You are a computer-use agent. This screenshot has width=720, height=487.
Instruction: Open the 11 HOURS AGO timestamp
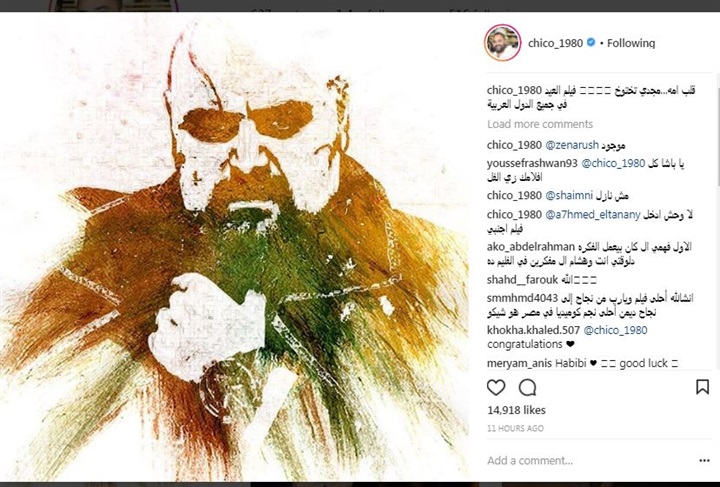(x=515, y=428)
